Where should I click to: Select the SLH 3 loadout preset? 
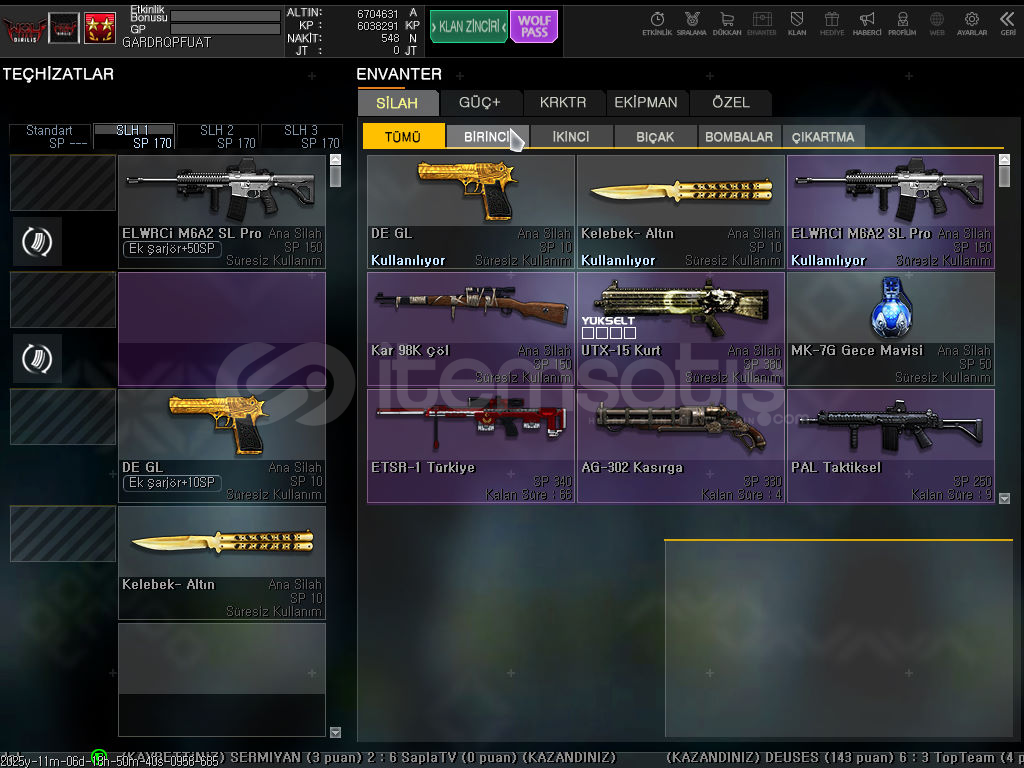pyautogui.click(x=301, y=137)
